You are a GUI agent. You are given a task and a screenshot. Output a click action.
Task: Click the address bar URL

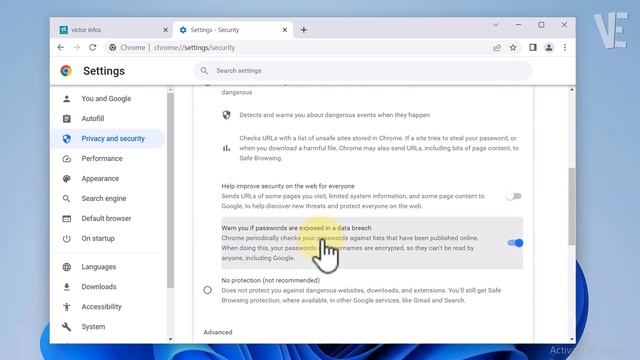tap(194, 47)
